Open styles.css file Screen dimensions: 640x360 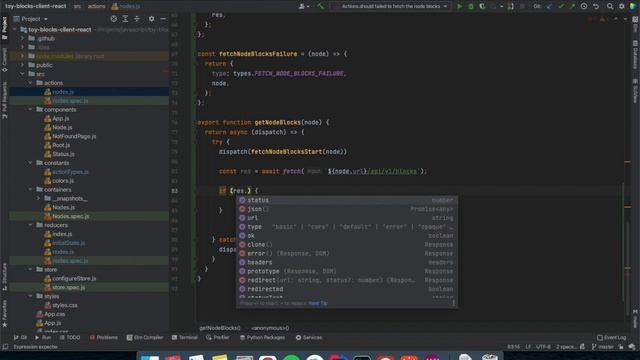(64, 305)
